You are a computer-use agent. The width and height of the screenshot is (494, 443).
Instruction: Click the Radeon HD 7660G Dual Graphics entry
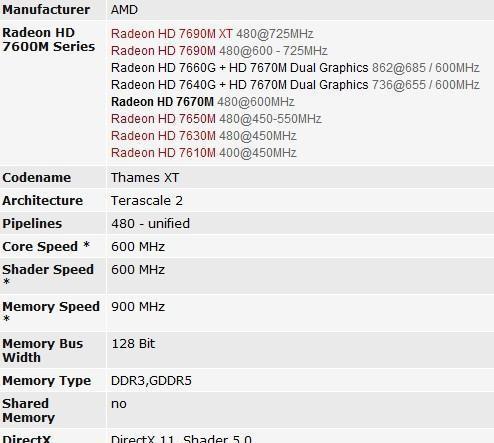click(240, 68)
